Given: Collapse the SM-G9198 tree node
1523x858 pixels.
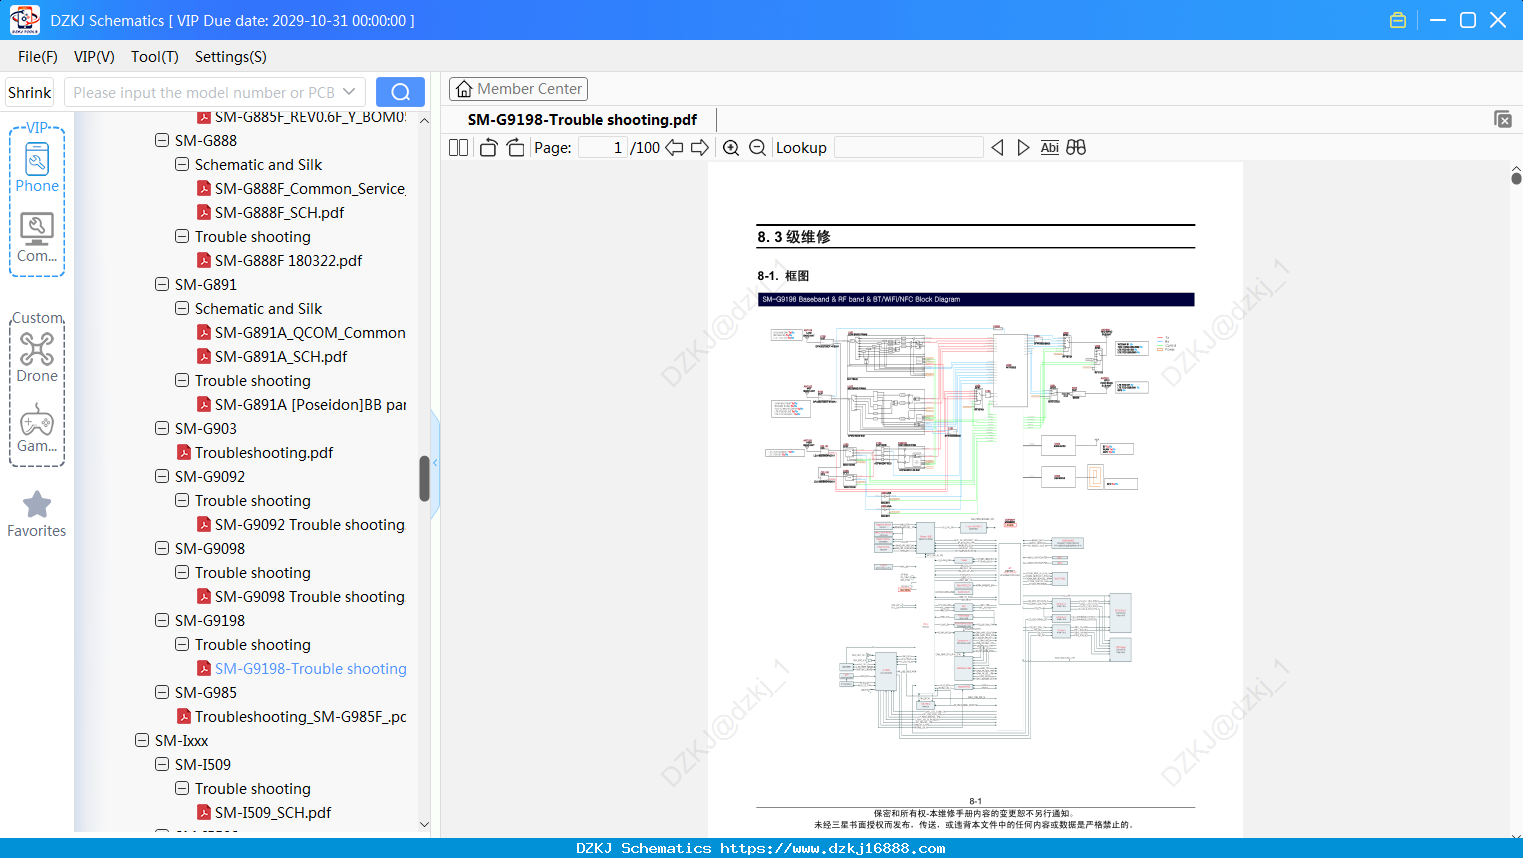Looking at the screenshot, I should point(162,620).
